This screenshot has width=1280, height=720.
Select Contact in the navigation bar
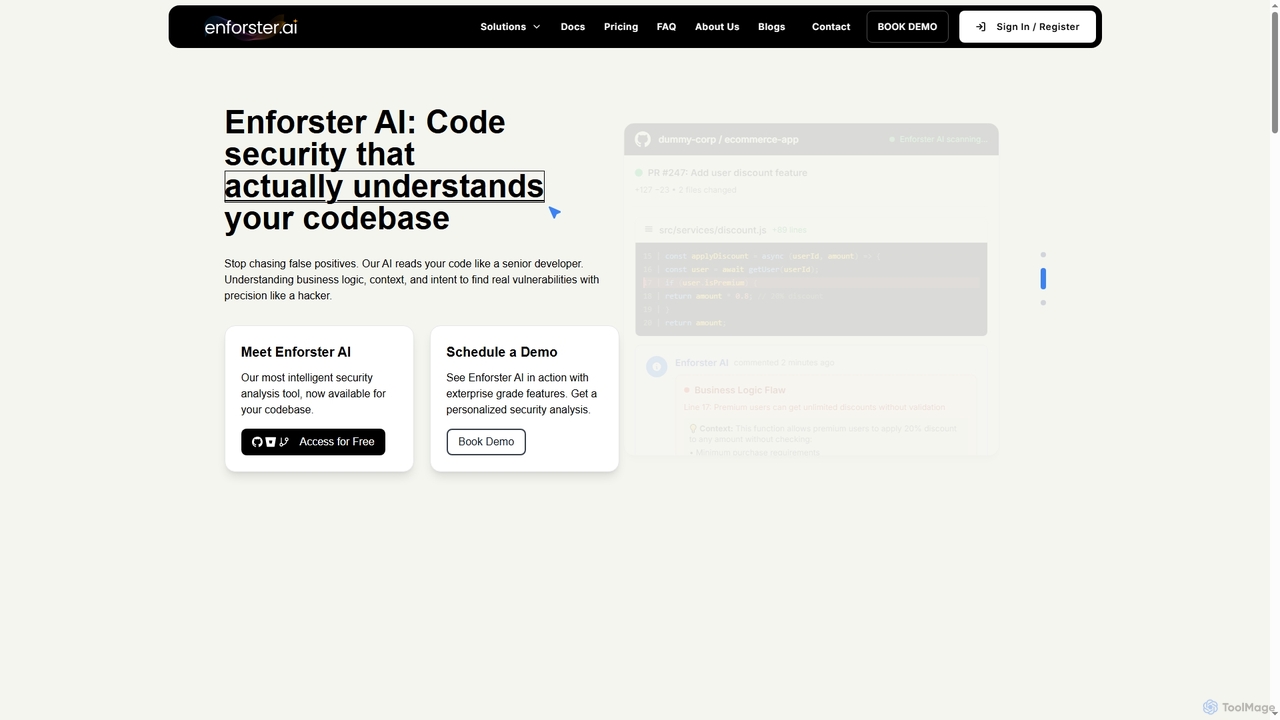pyautogui.click(x=831, y=27)
